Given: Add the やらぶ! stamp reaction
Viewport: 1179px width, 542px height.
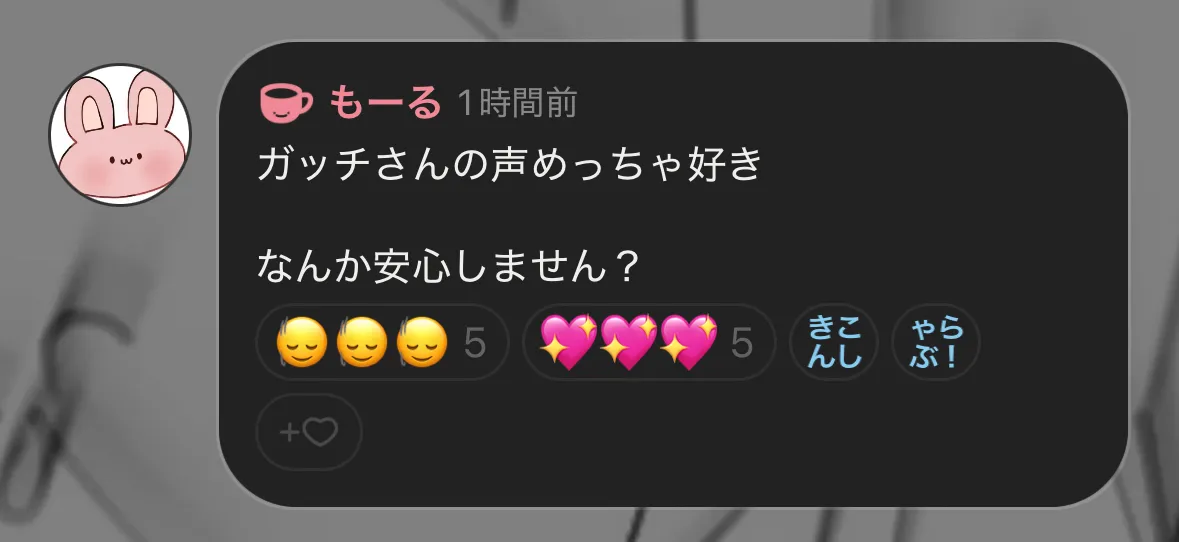Looking at the screenshot, I should click(x=936, y=342).
